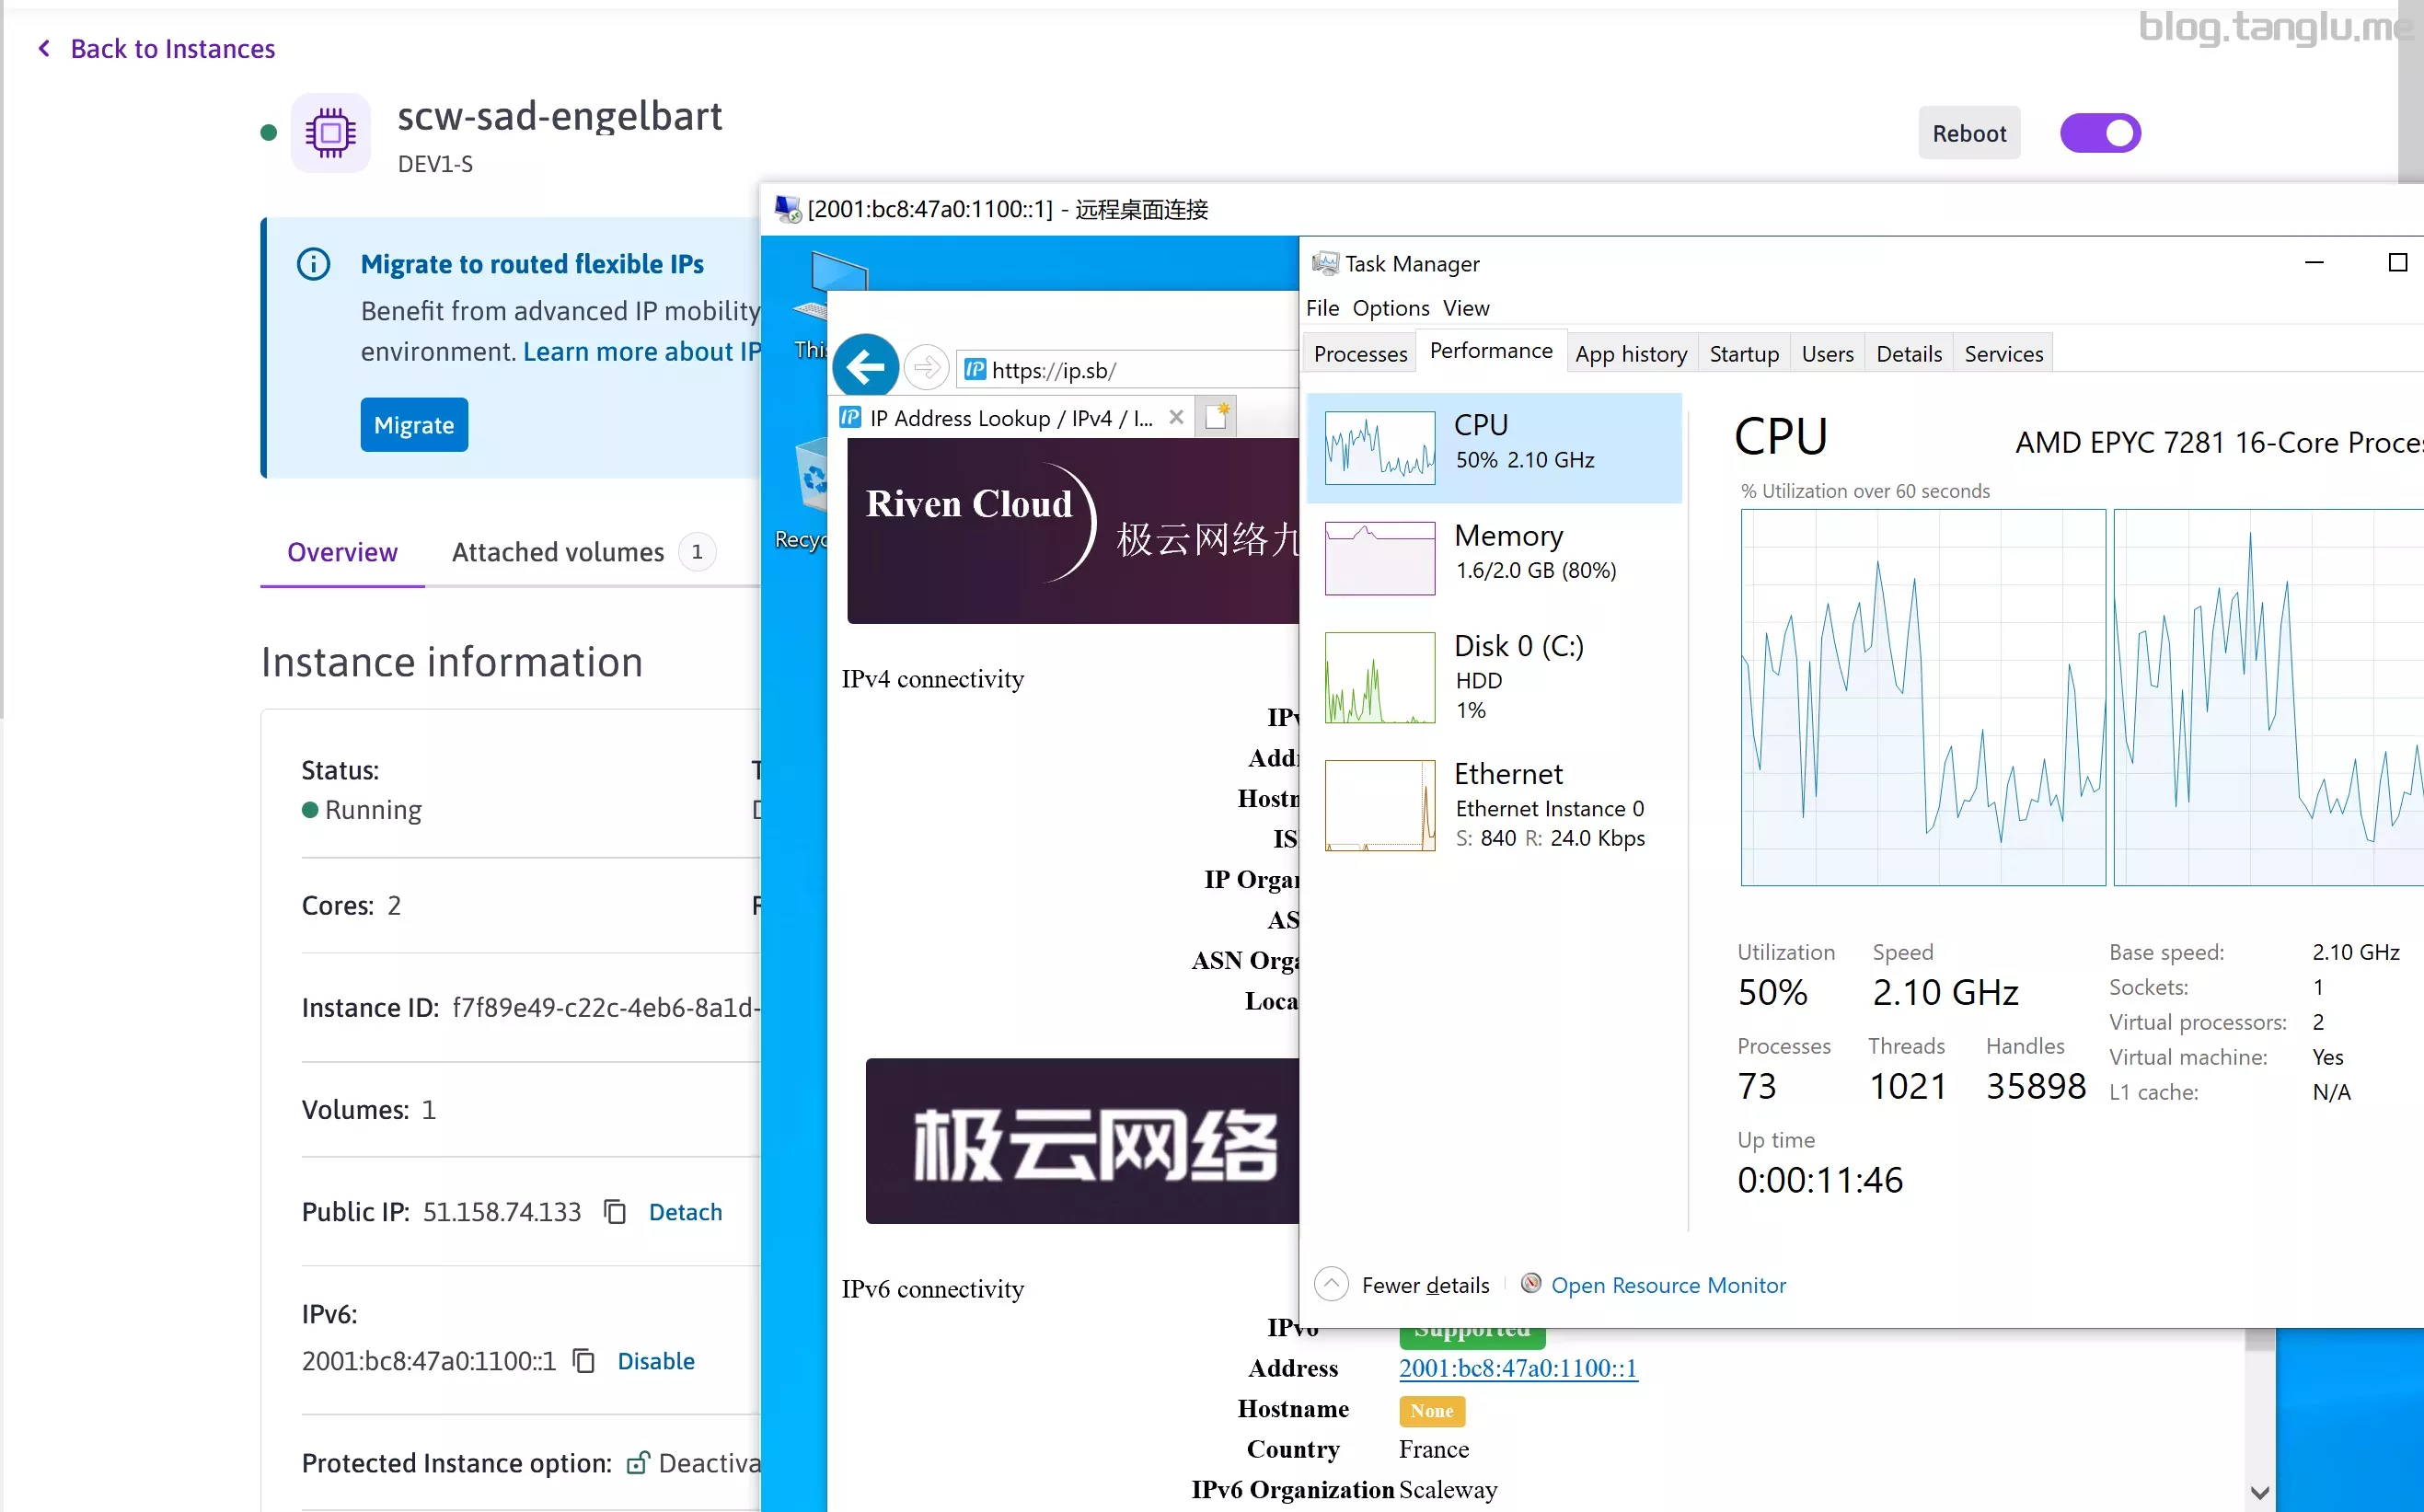Viewport: 2424px width, 1512px height.
Task: Click the Migrate button
Action: click(414, 425)
